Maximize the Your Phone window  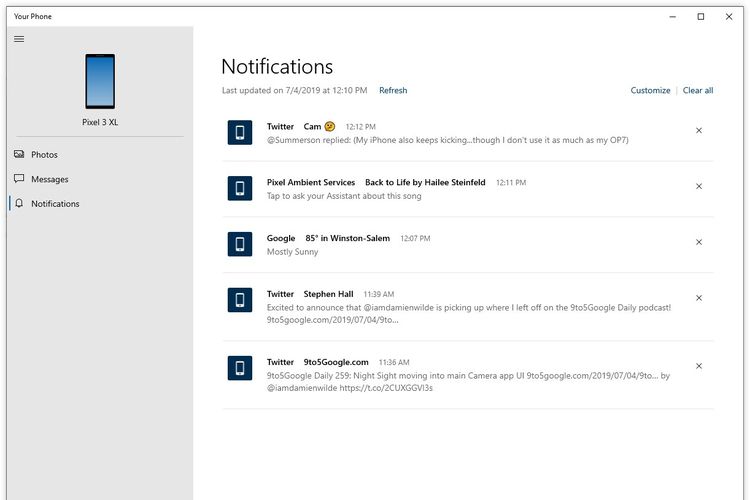click(x=701, y=17)
